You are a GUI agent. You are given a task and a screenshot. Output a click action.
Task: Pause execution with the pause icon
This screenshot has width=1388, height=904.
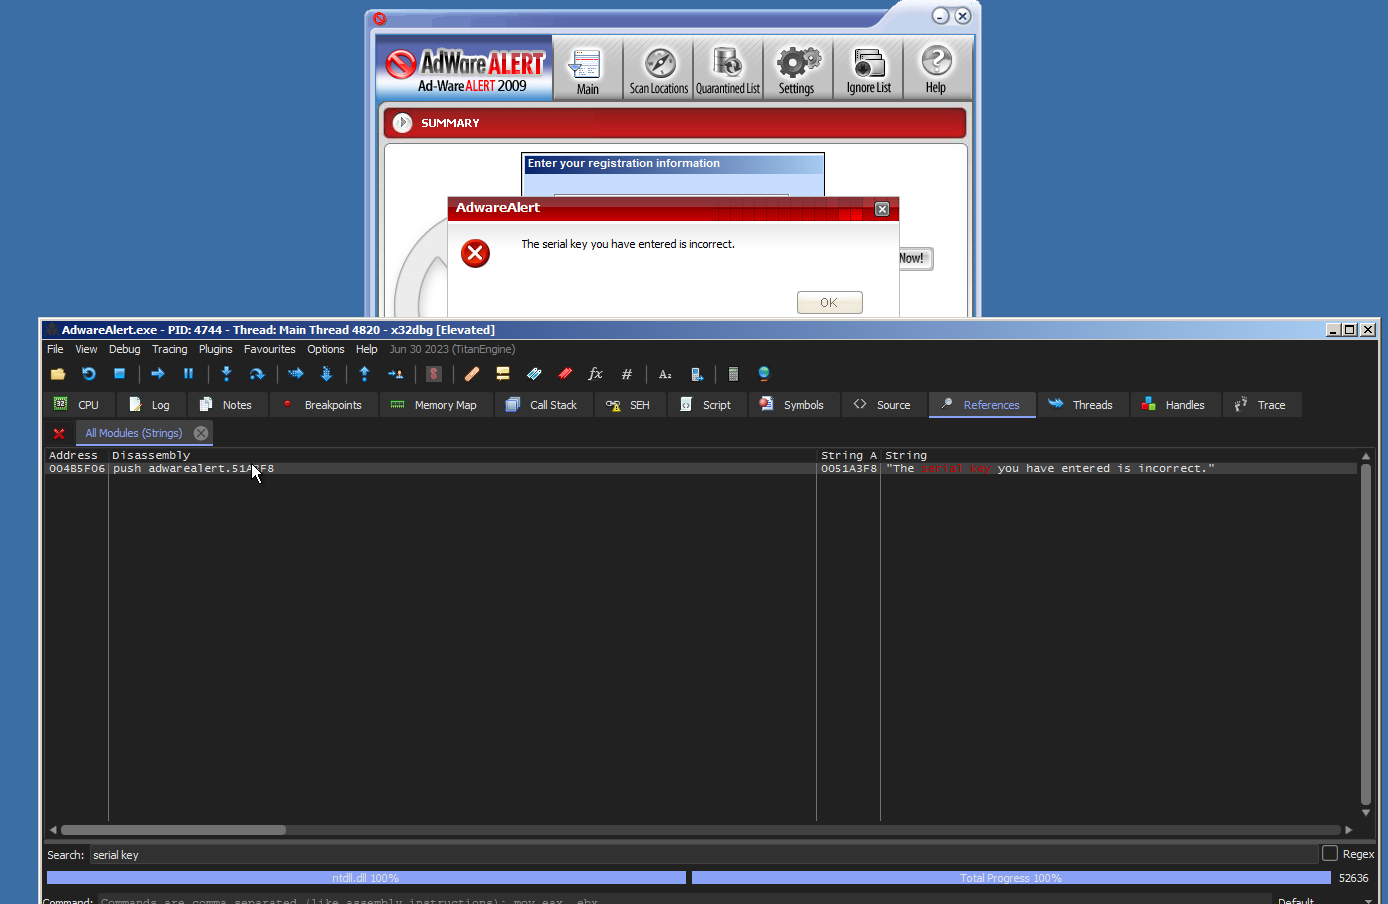point(188,374)
